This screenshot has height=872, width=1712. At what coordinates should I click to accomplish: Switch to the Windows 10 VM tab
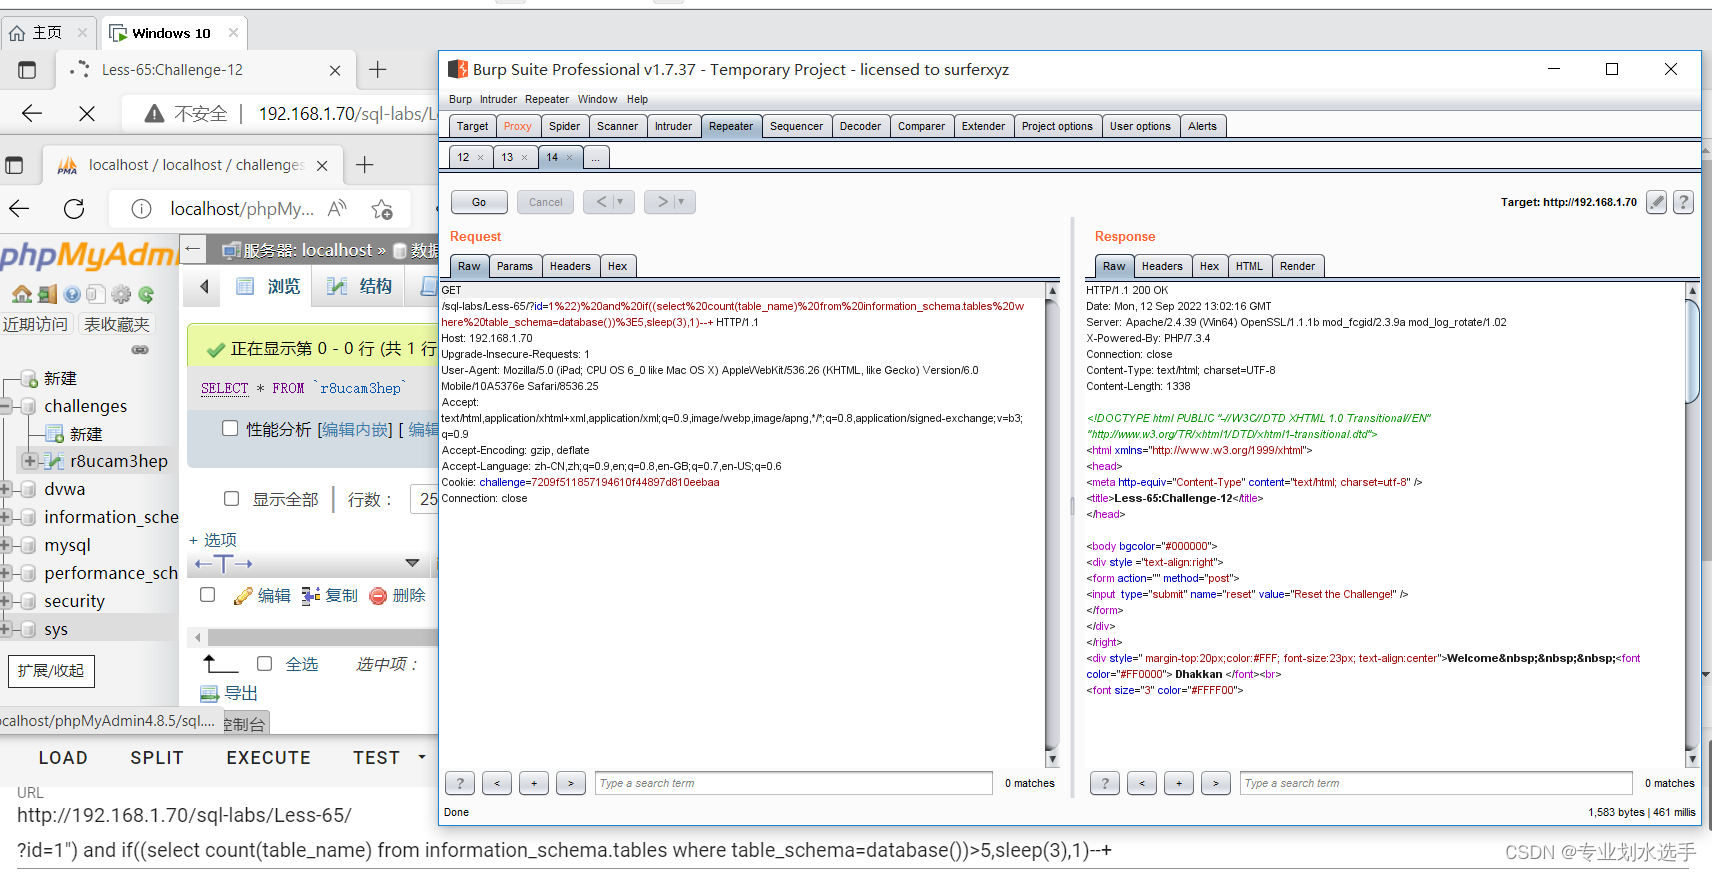point(172,33)
